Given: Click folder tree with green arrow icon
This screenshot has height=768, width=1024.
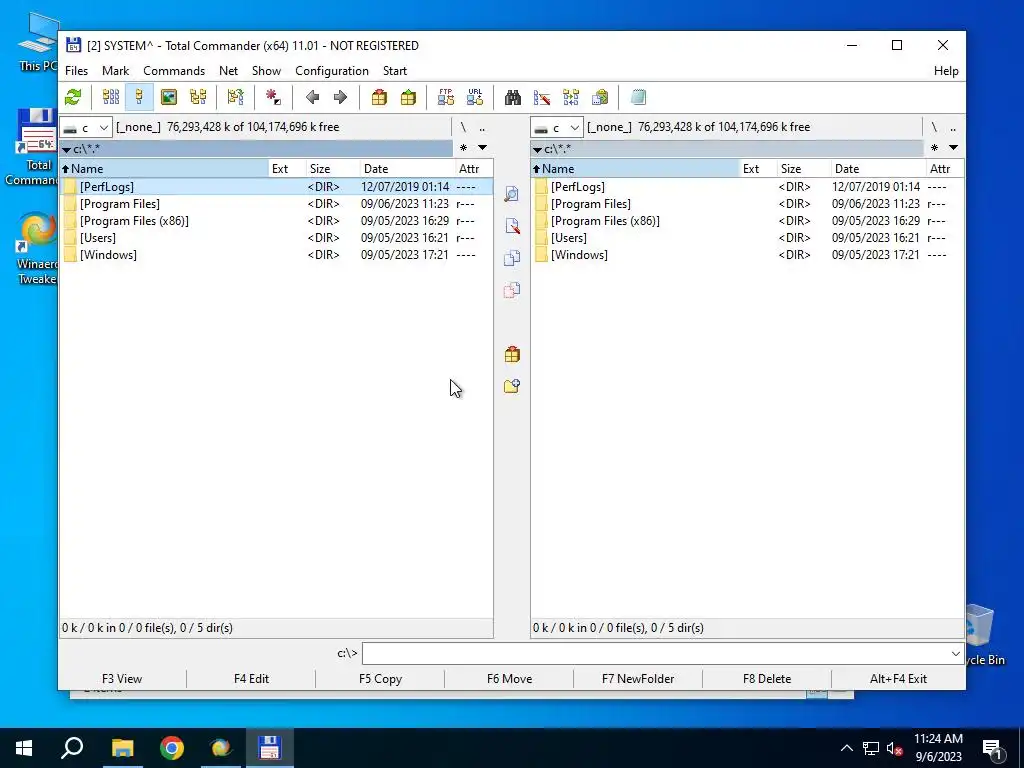Looking at the screenshot, I should 236,97.
